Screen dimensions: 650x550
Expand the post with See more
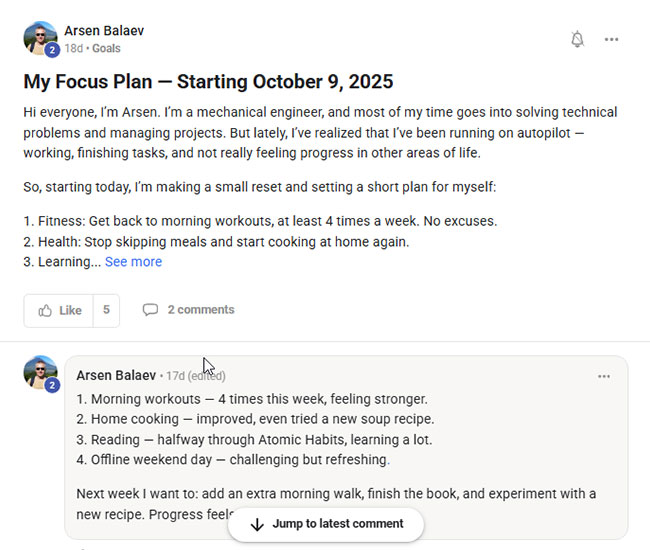coord(133,262)
